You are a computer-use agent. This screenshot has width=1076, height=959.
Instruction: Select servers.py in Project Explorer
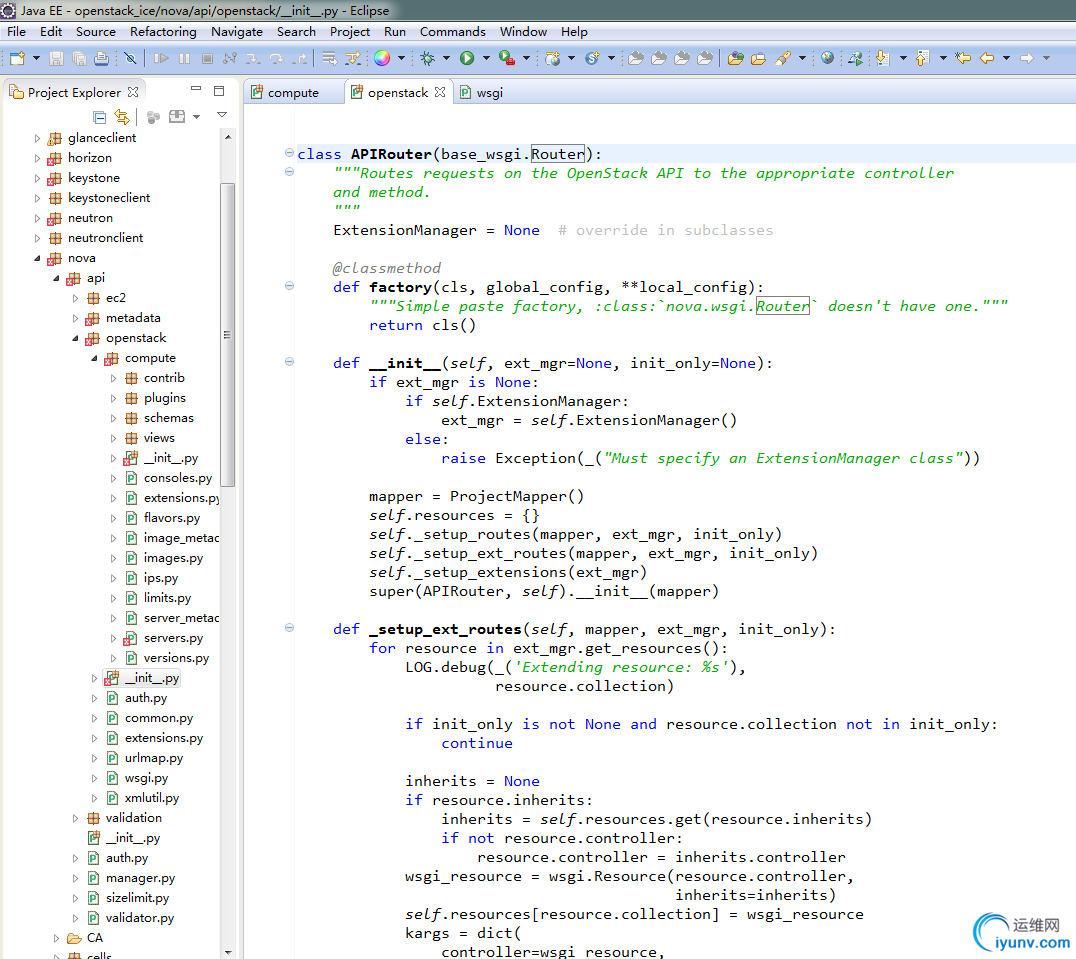tap(173, 638)
